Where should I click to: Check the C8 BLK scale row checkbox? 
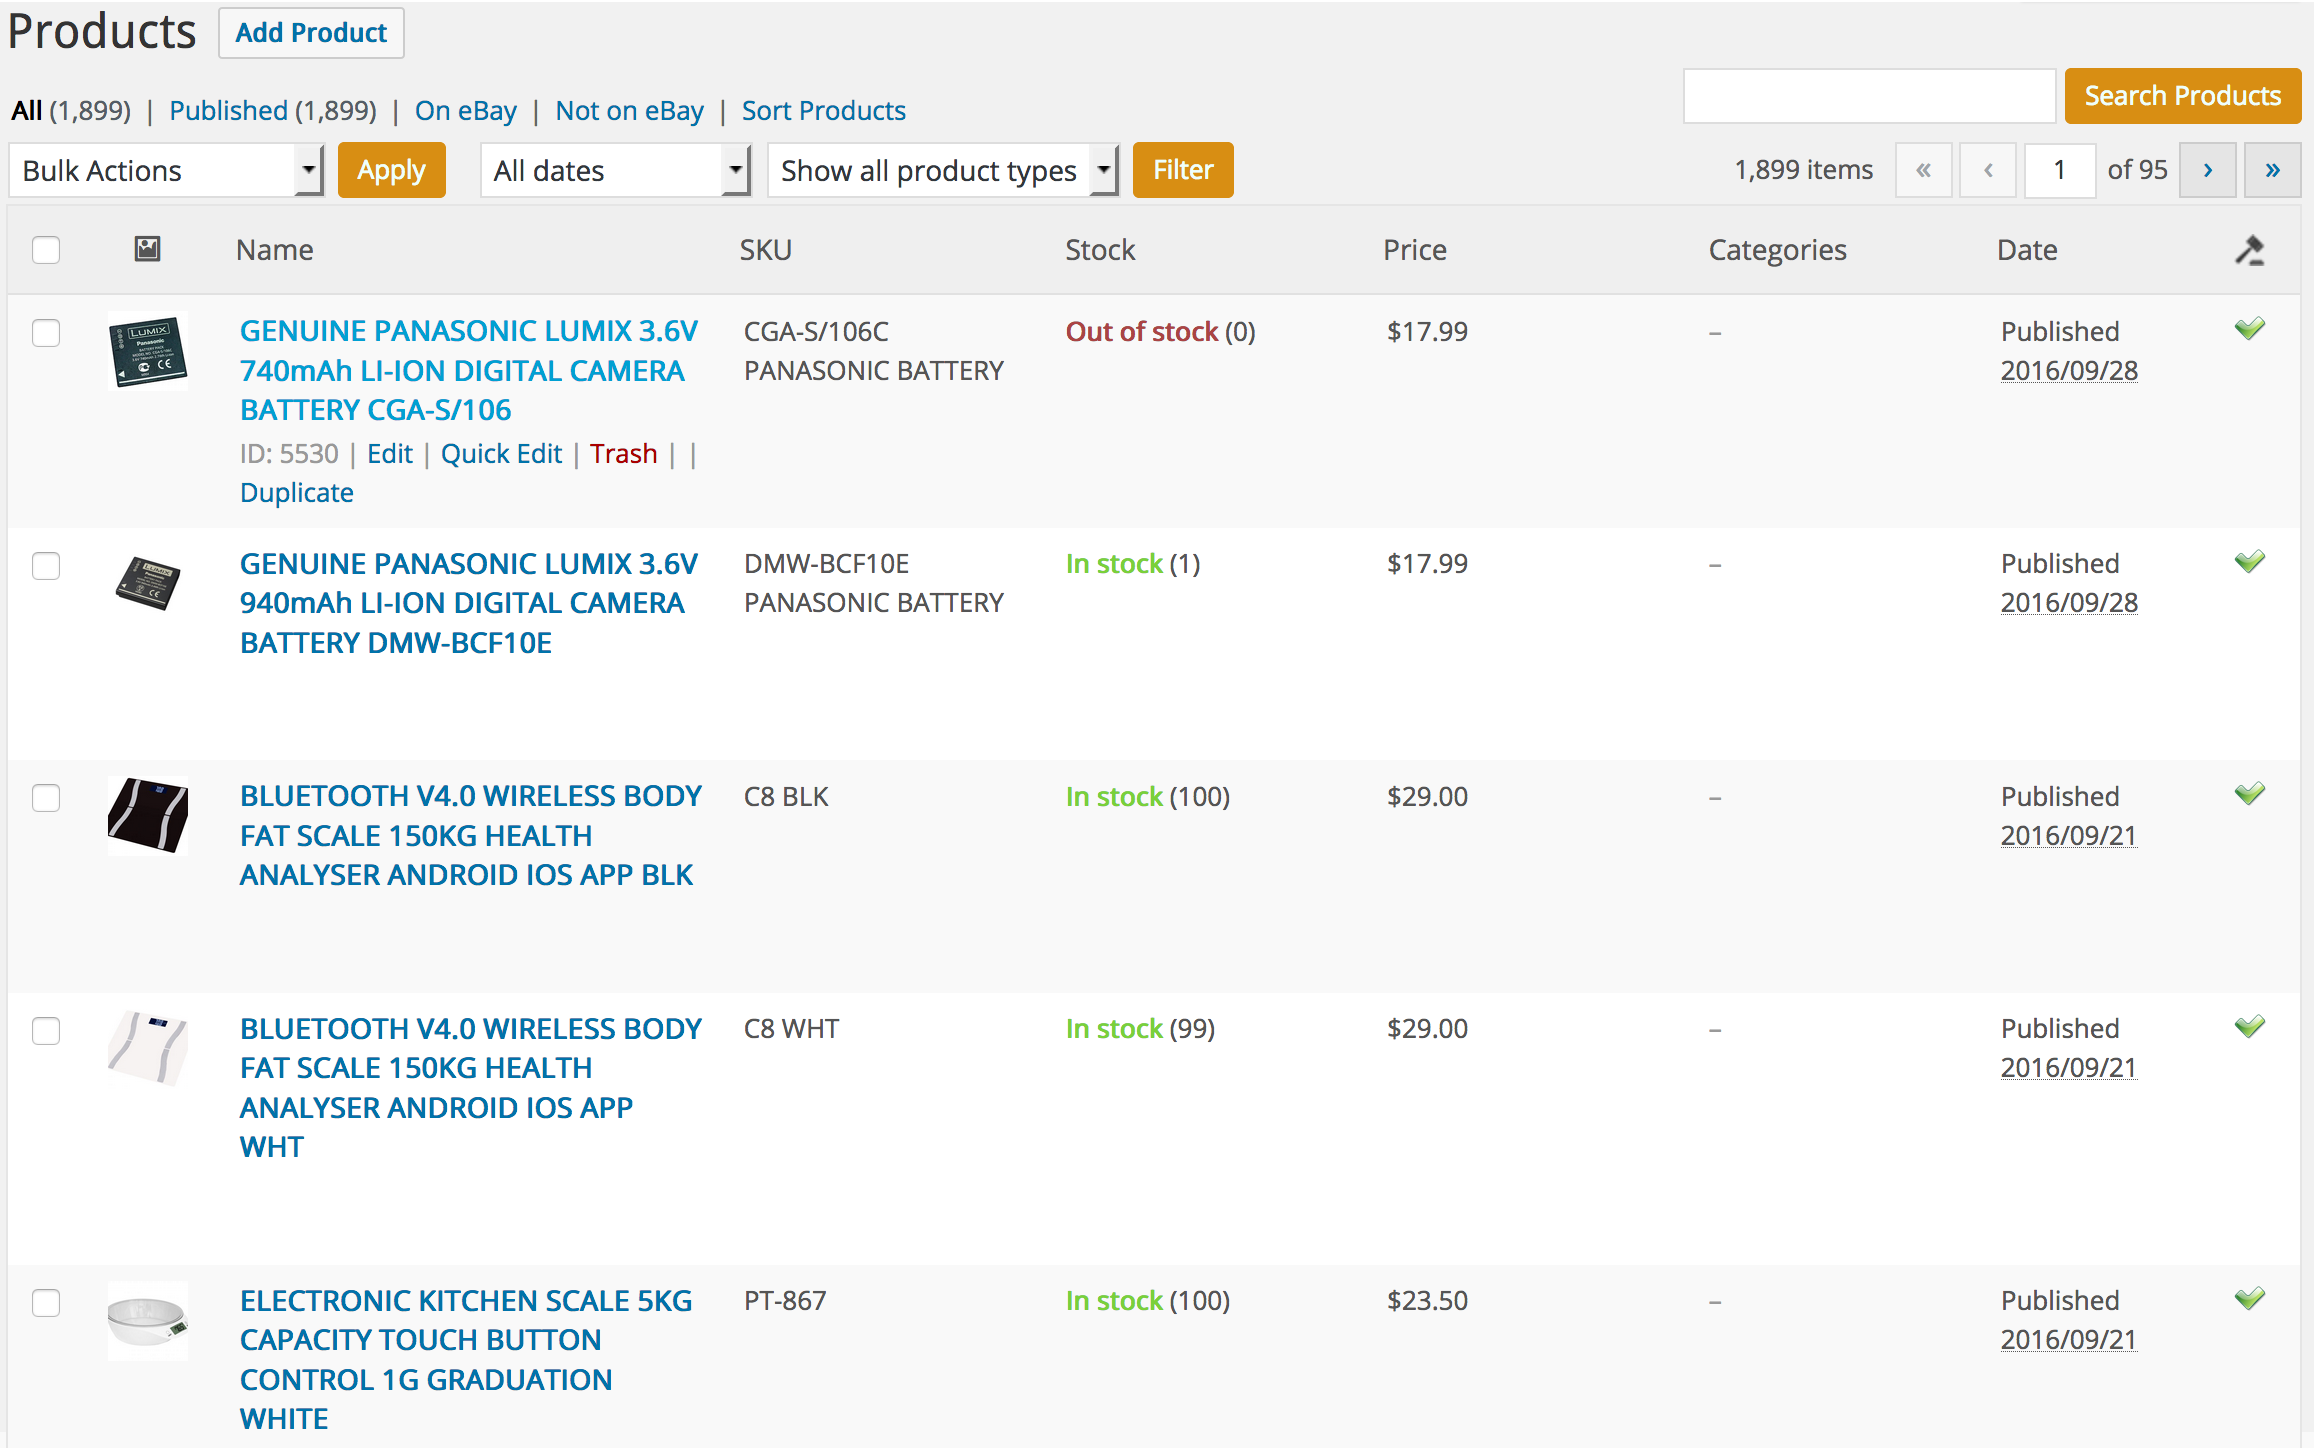(x=46, y=797)
